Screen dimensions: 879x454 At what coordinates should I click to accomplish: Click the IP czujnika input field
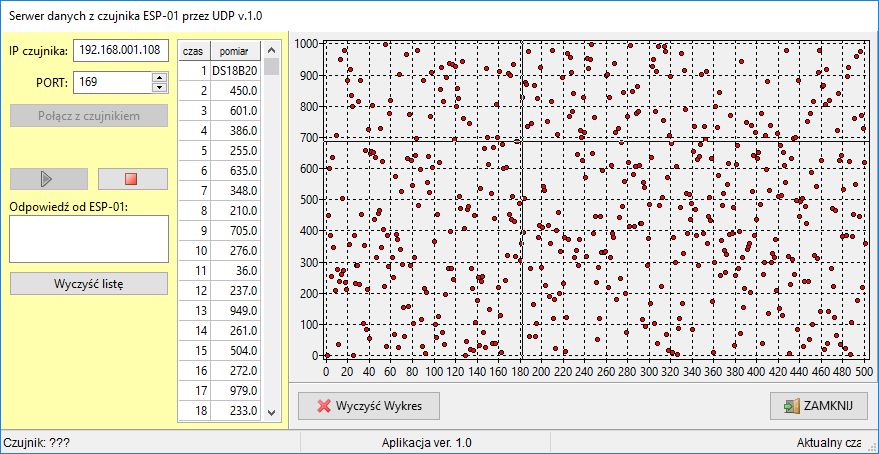[121, 50]
